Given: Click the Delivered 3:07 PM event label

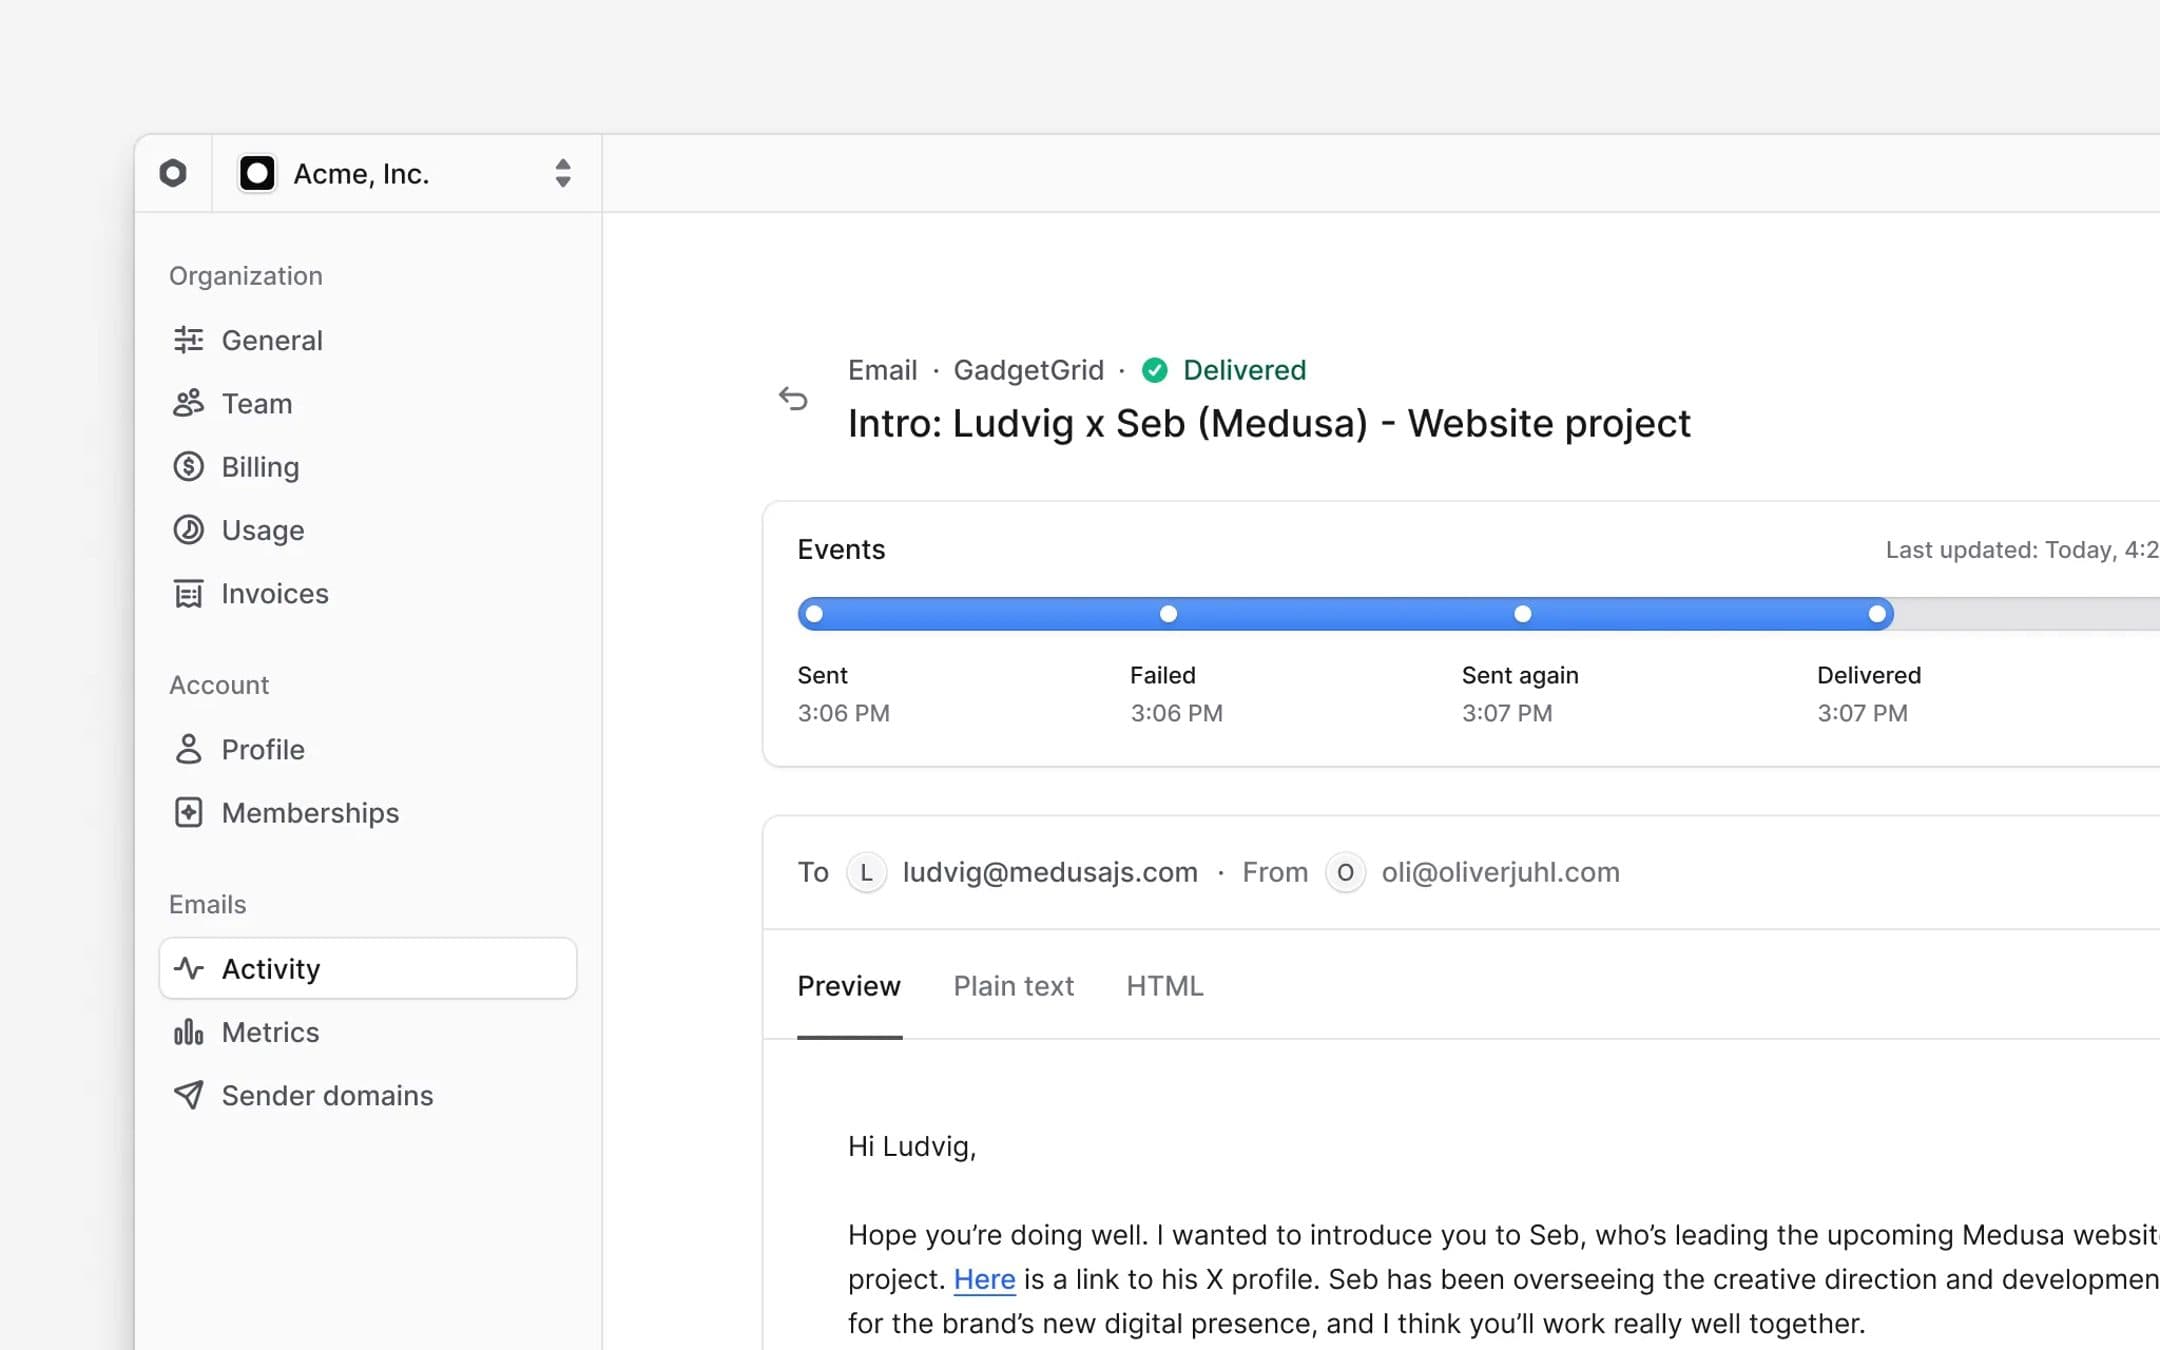Looking at the screenshot, I should pos(1869,694).
